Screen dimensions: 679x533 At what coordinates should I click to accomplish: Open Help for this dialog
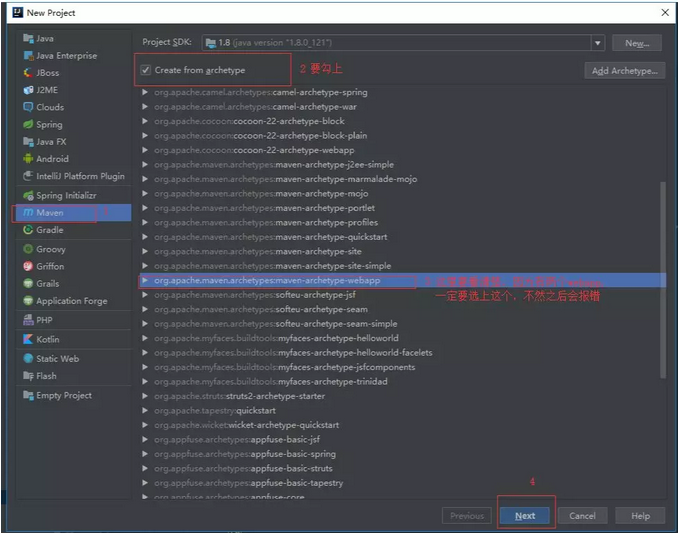(640, 516)
